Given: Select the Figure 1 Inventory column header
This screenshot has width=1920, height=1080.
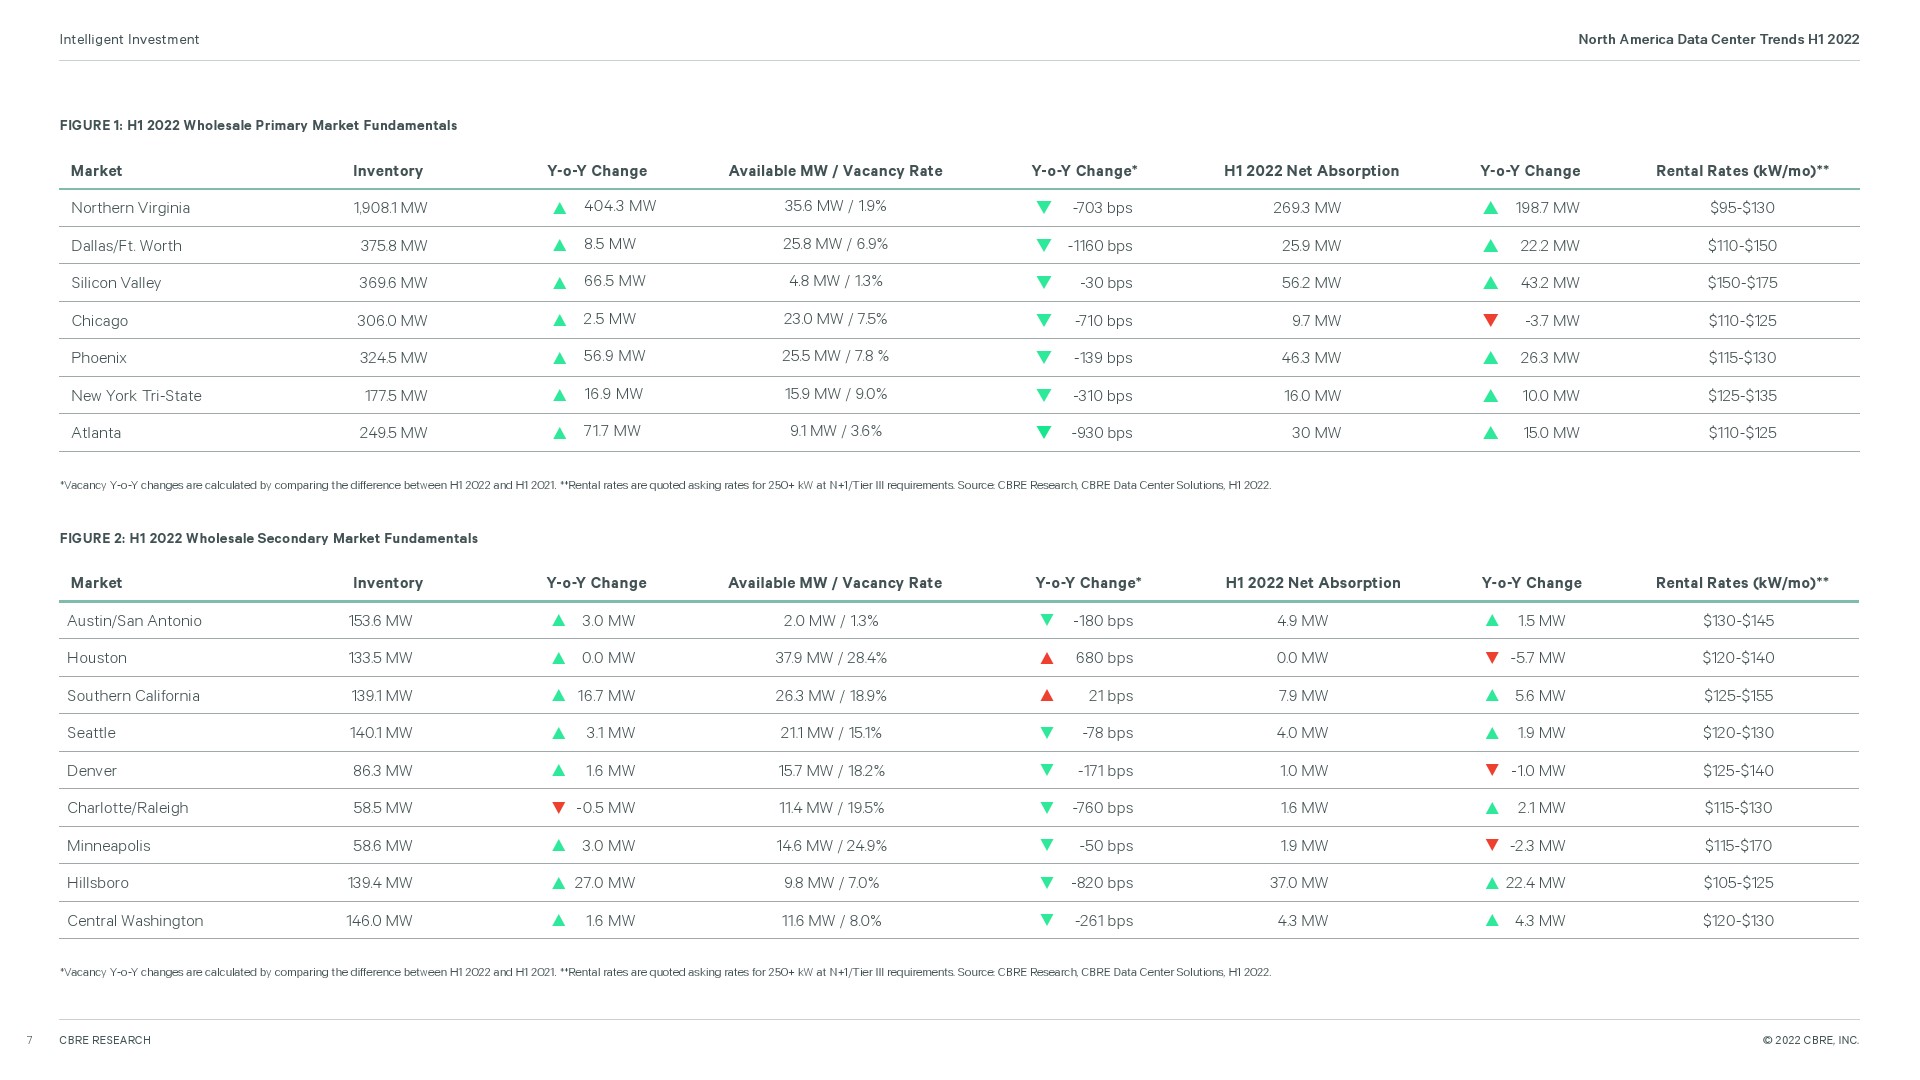Looking at the screenshot, I should 388,171.
